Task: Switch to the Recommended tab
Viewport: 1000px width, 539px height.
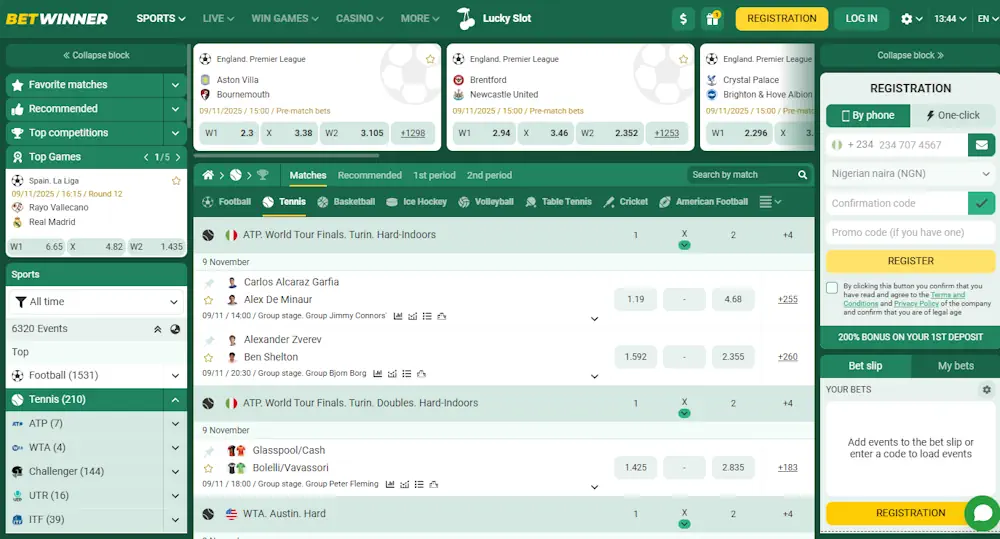Action: pyautogui.click(x=370, y=175)
